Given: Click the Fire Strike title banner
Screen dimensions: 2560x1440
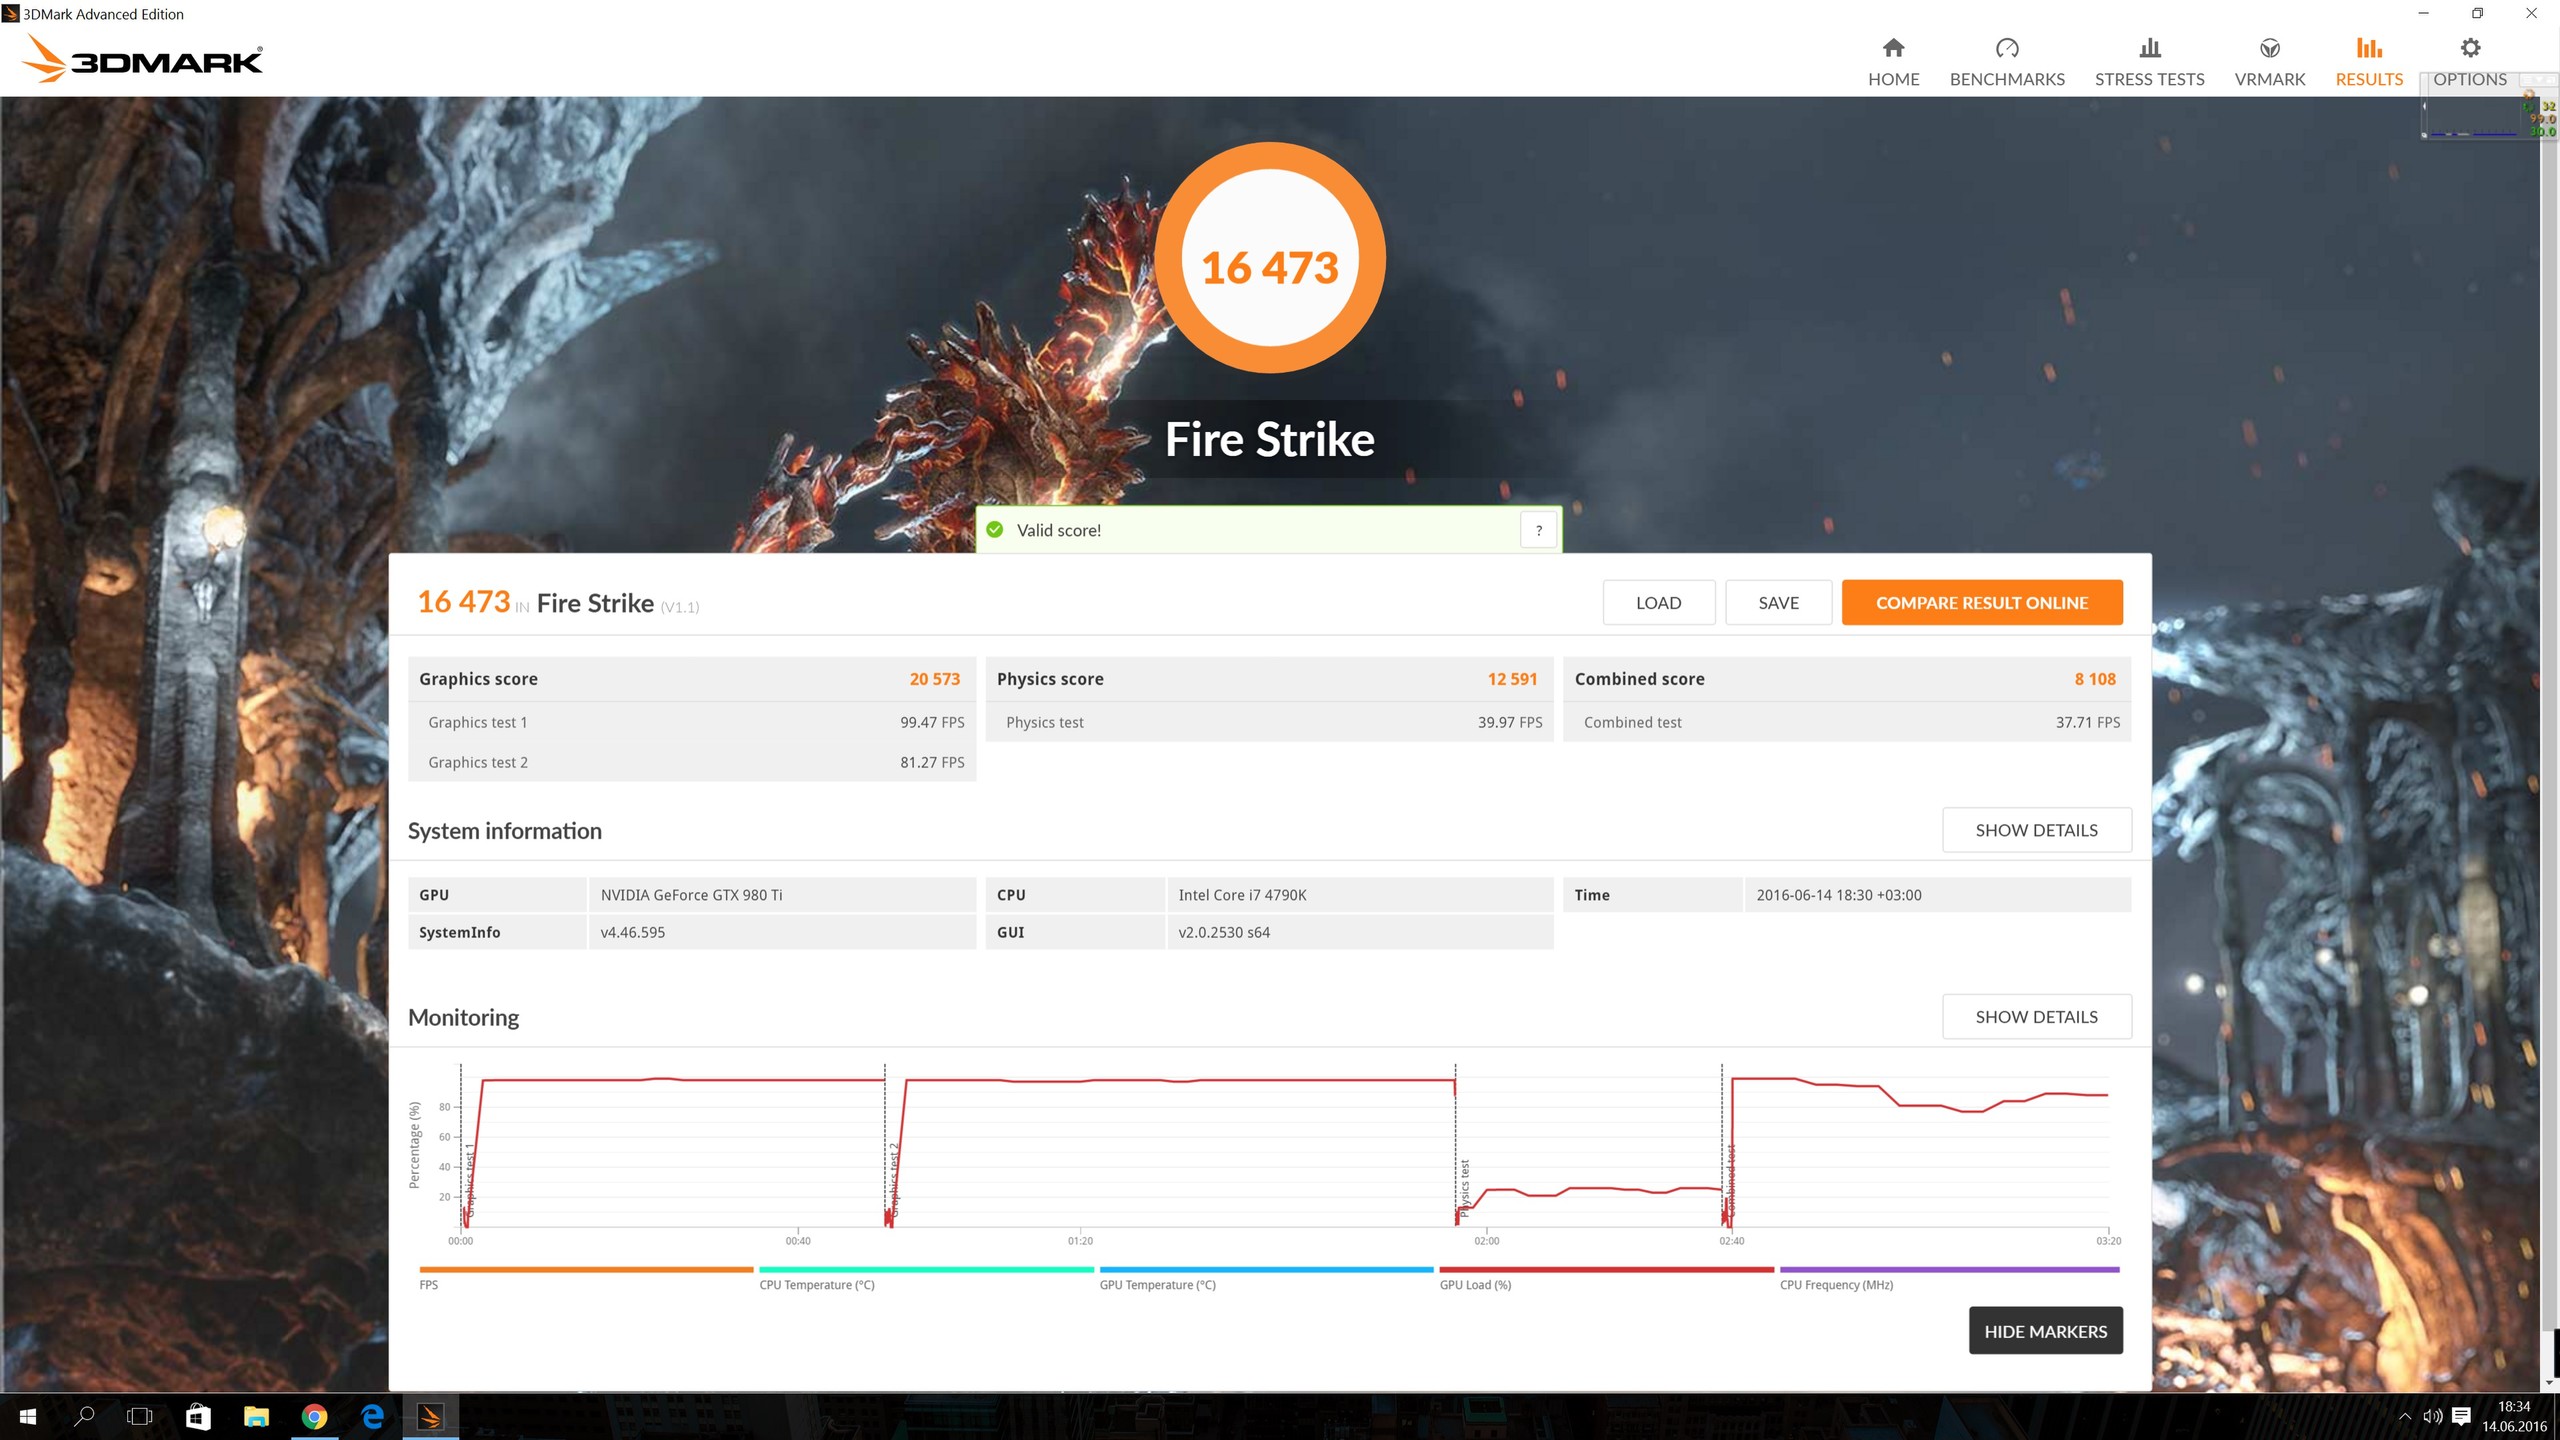Looking at the screenshot, I should point(1269,439).
